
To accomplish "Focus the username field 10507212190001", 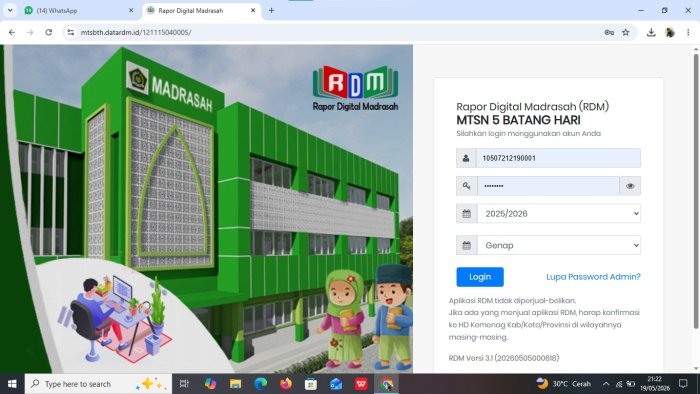I will 558,158.
